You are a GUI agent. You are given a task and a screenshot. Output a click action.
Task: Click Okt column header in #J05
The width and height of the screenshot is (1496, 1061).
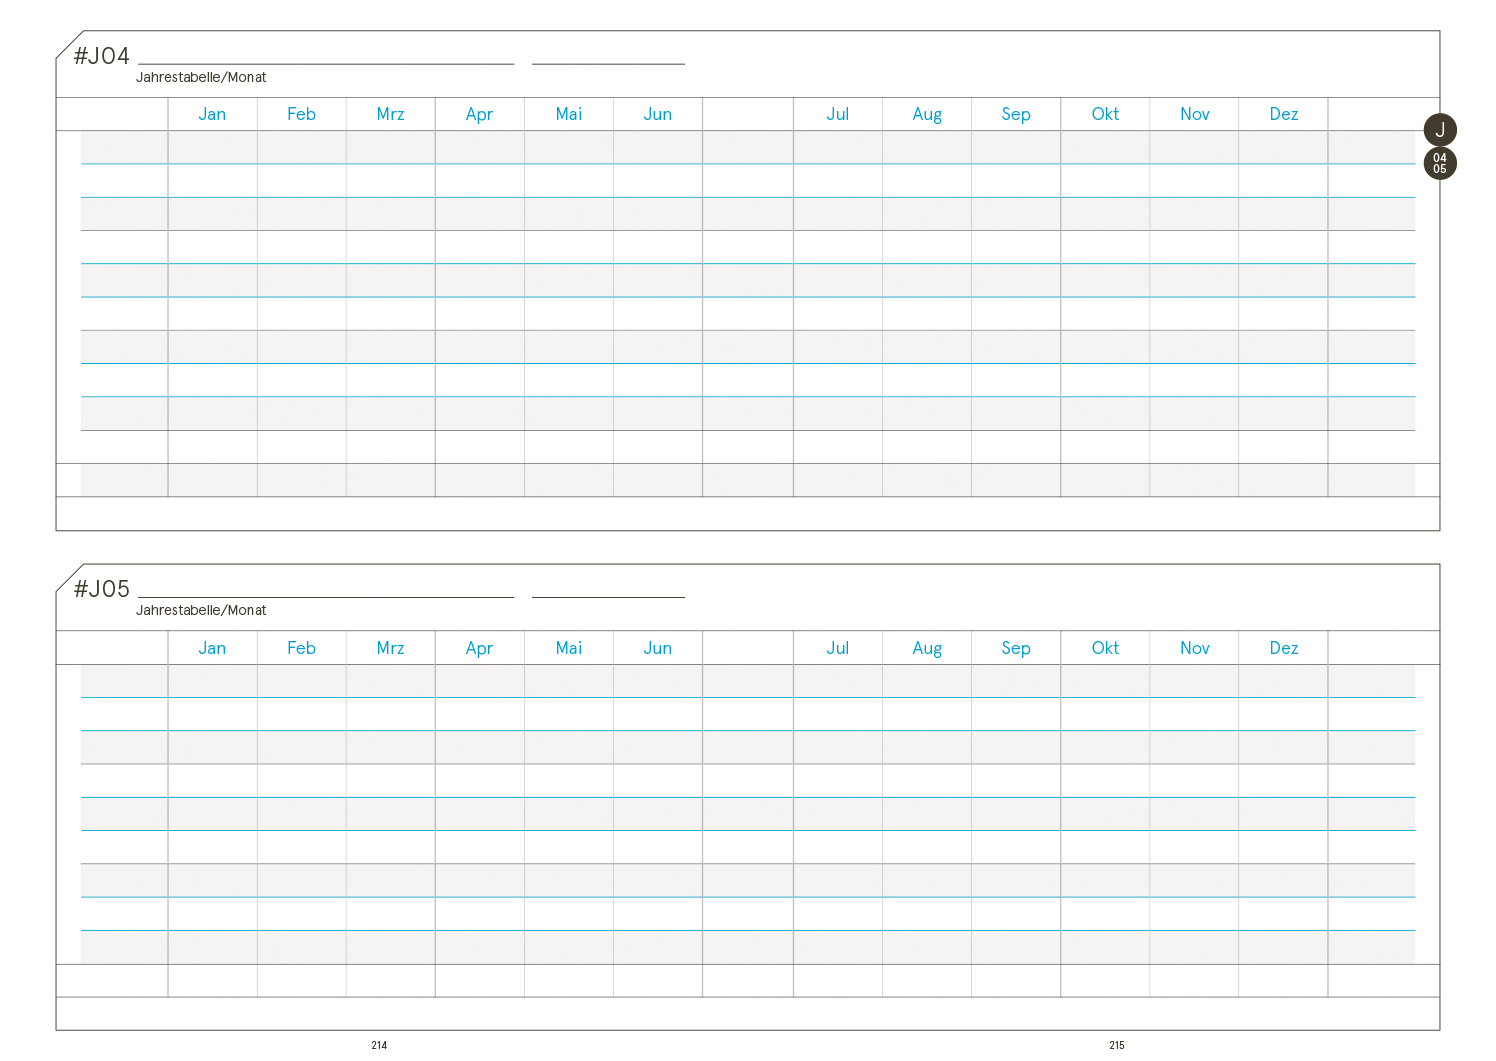[1105, 648]
